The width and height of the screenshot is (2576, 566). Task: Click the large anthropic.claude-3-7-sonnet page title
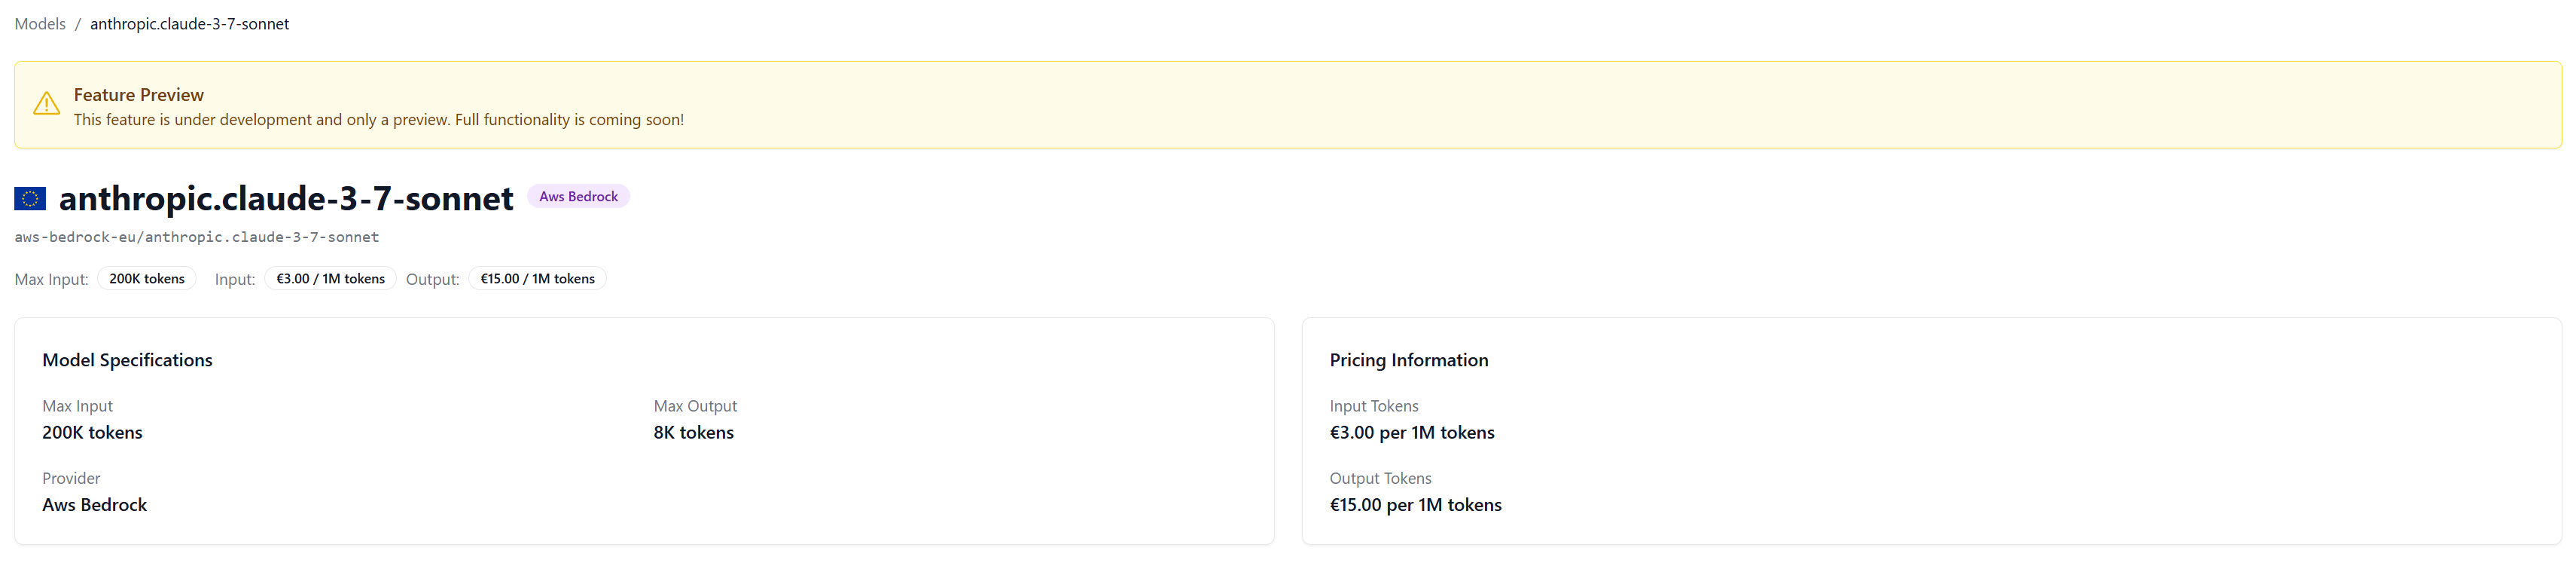[286, 199]
